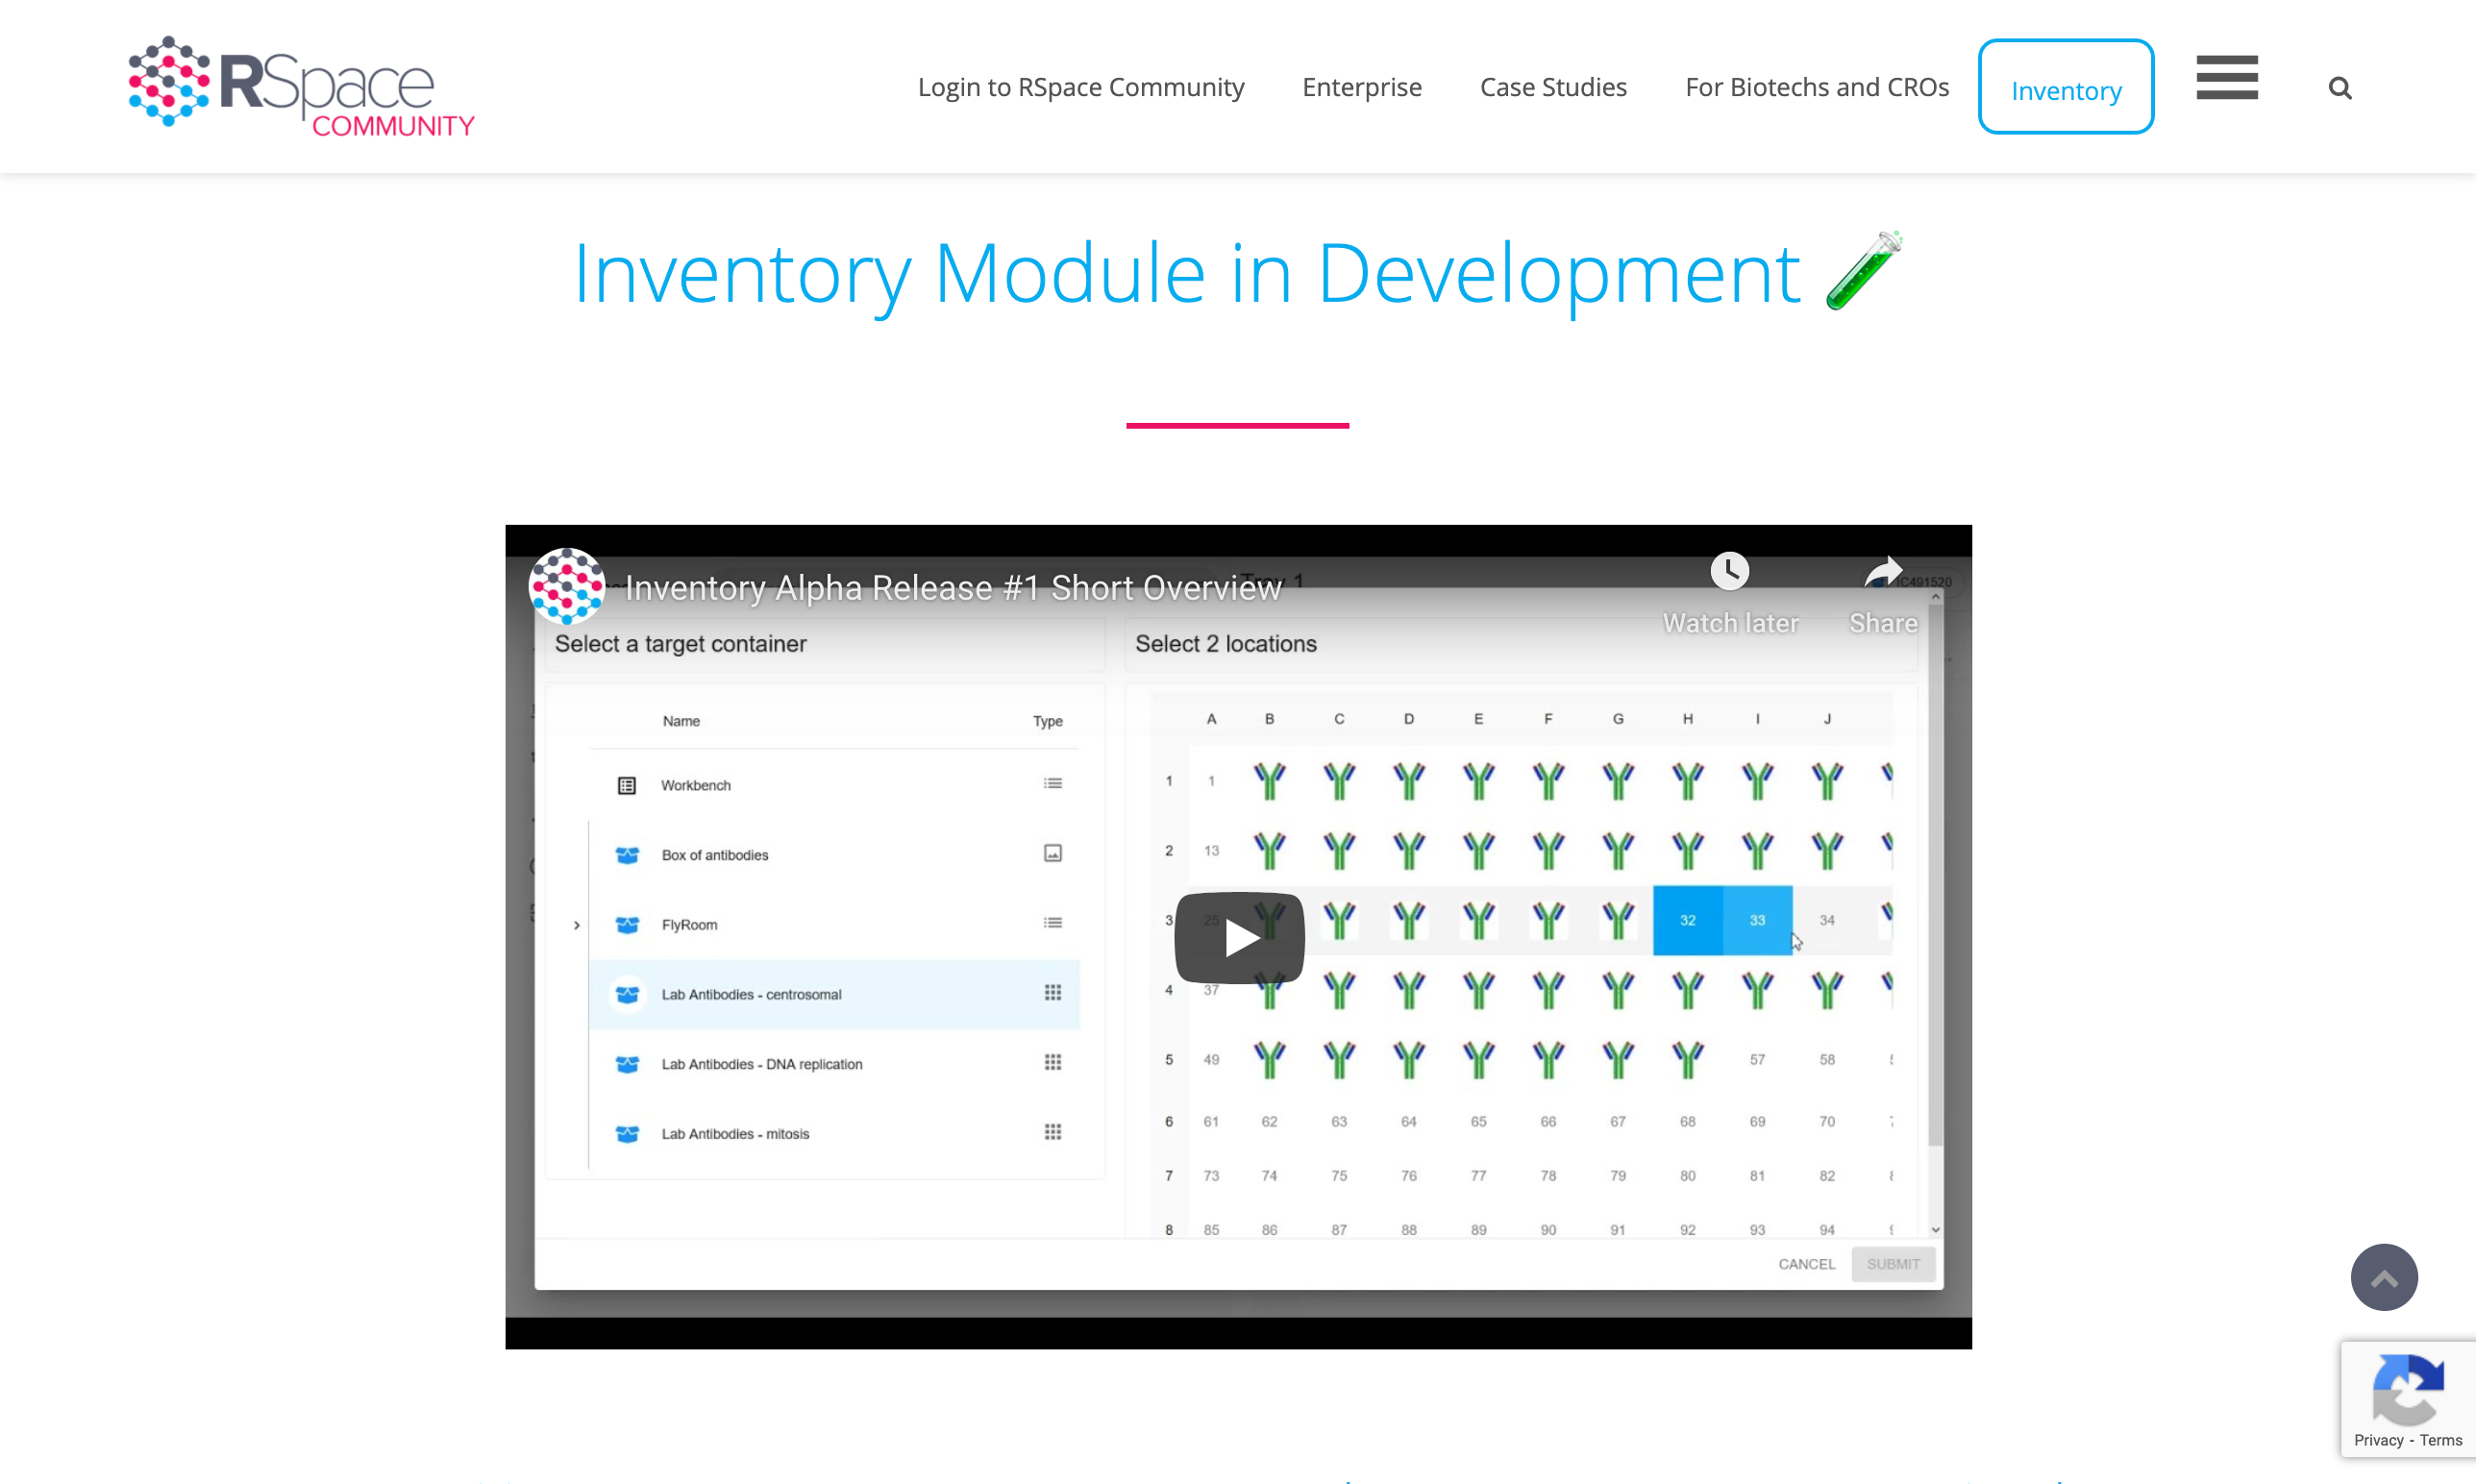Click the Share arrow icon

click(1882, 574)
